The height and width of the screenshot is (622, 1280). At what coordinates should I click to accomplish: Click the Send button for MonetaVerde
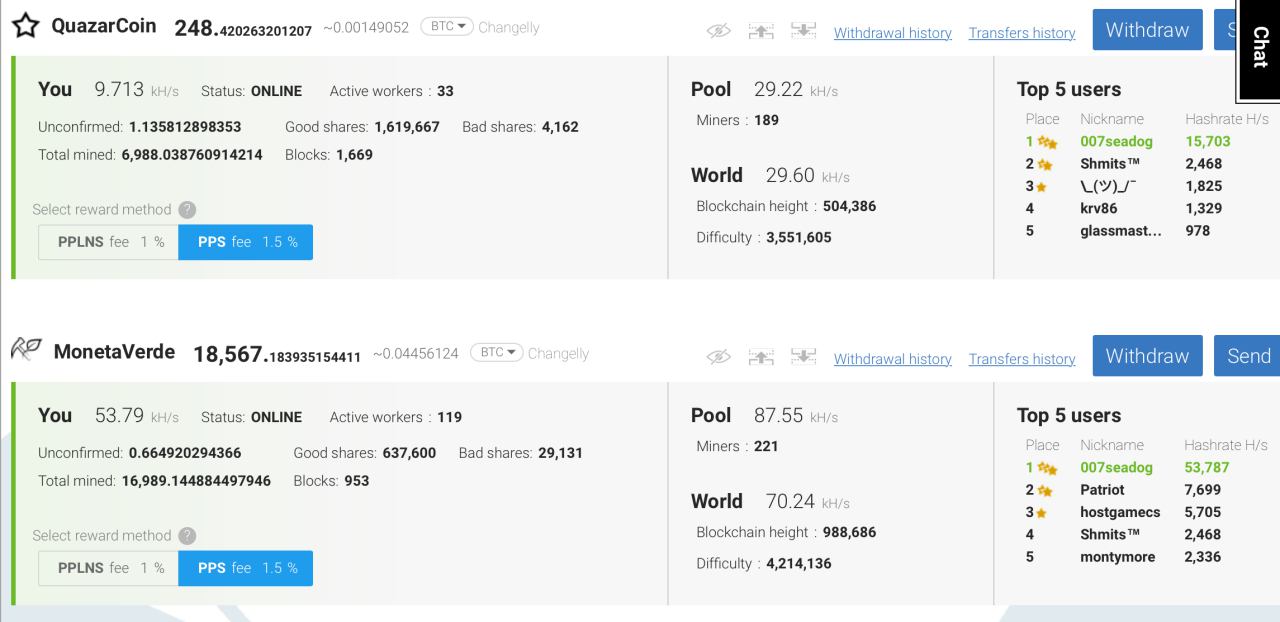click(x=1248, y=356)
